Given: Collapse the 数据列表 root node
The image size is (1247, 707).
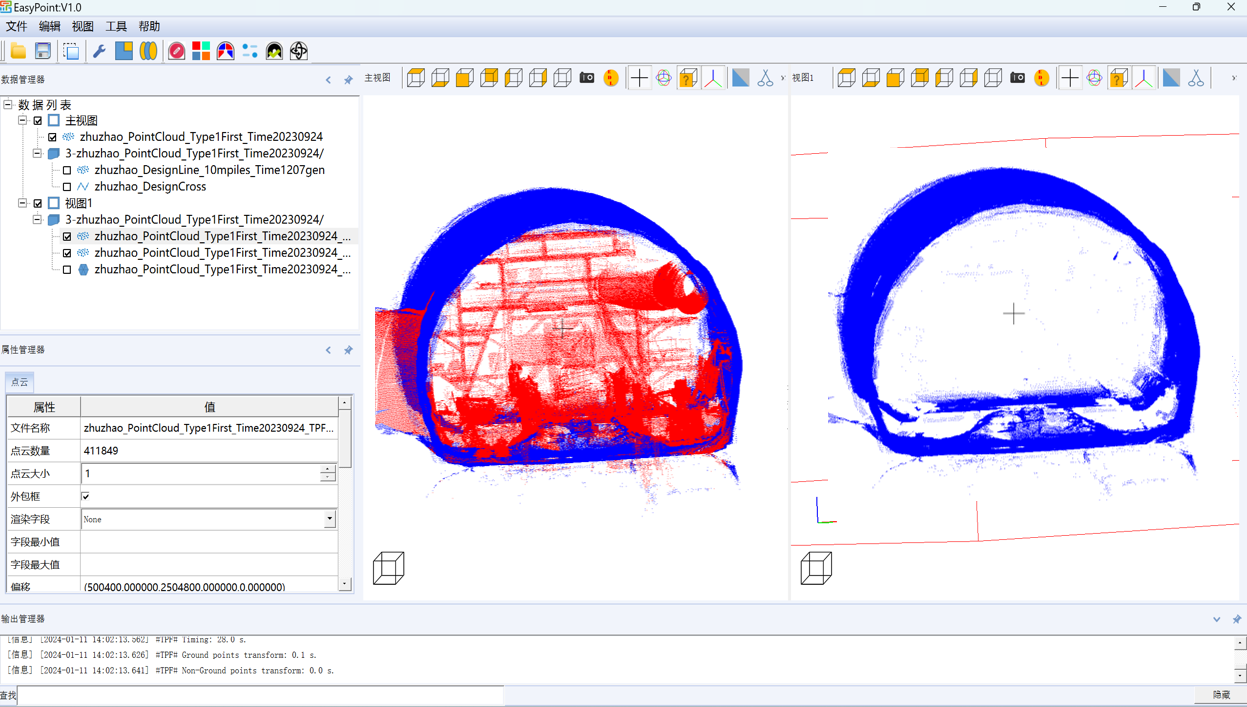Looking at the screenshot, I should tap(8, 105).
